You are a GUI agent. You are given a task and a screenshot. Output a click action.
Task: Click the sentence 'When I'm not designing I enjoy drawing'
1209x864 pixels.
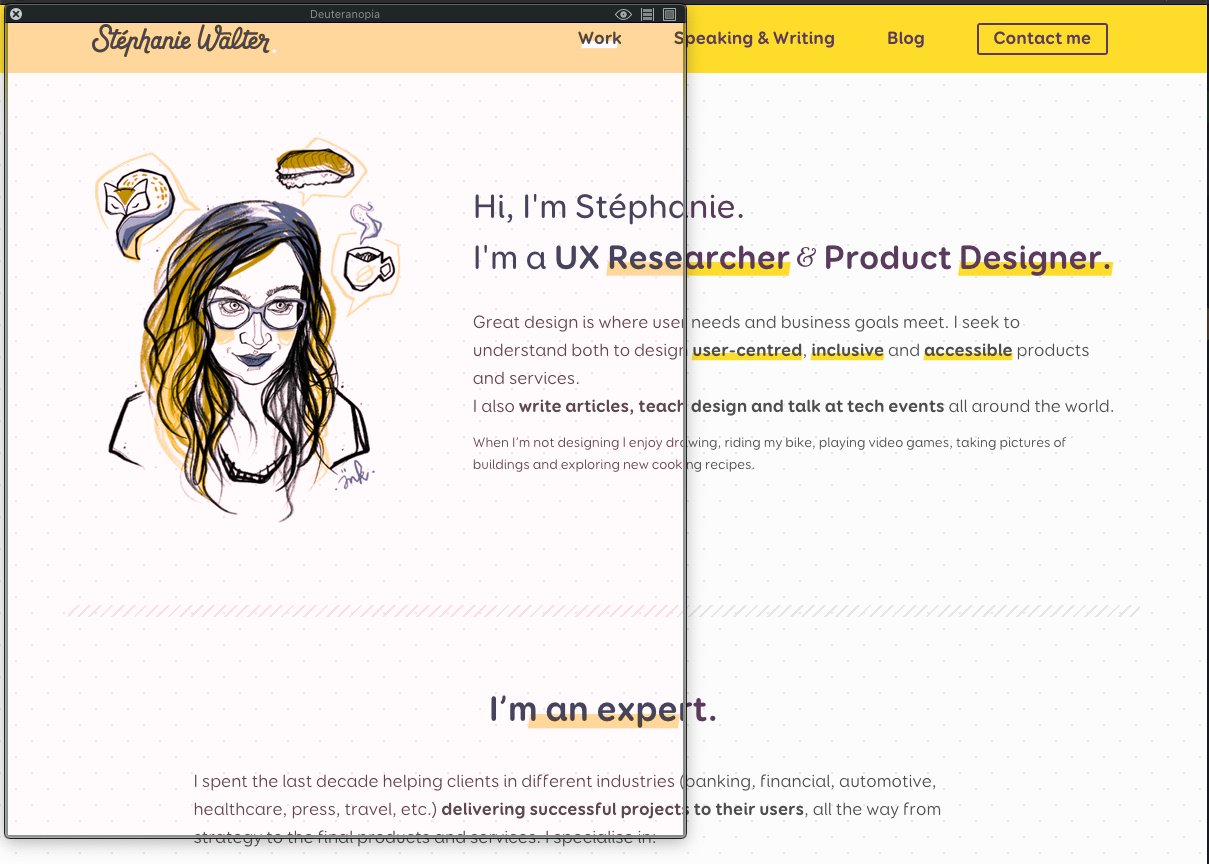[598, 442]
